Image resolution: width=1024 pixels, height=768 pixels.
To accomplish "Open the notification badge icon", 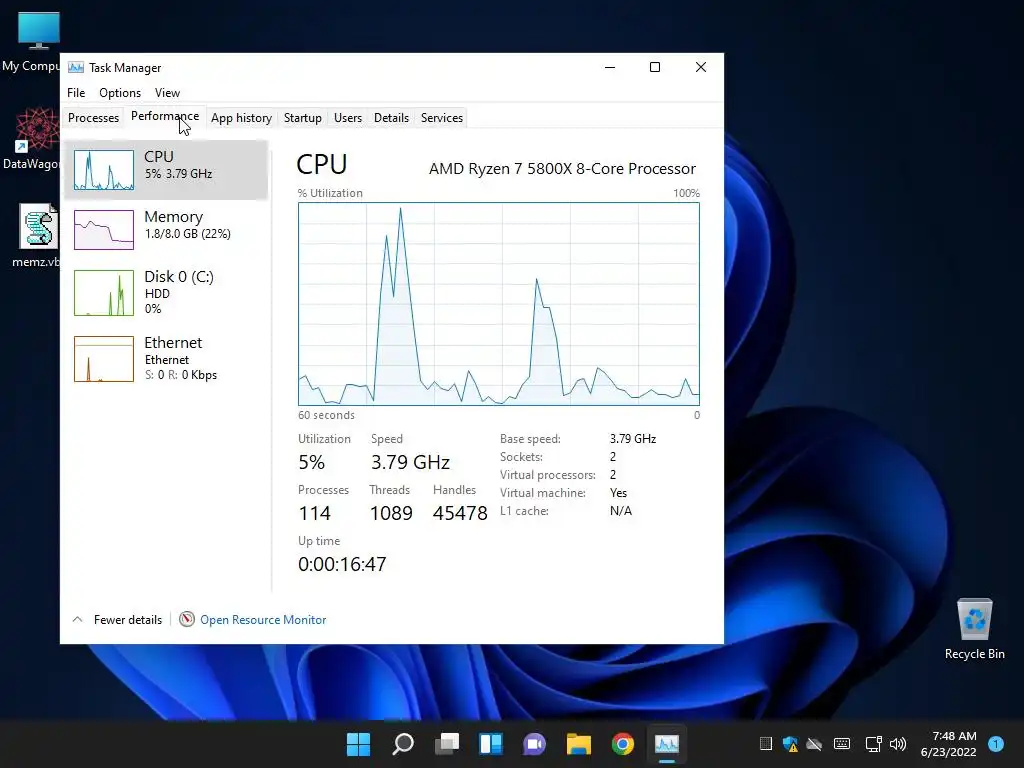I will point(996,744).
